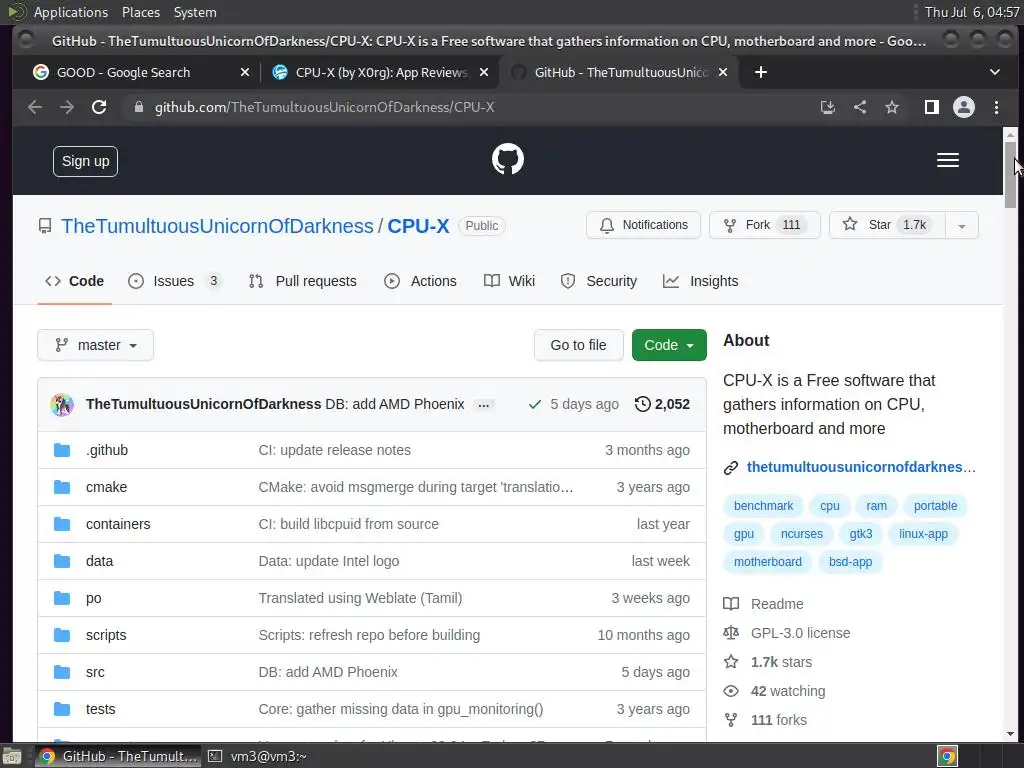Open the Actions tab

(x=420, y=281)
